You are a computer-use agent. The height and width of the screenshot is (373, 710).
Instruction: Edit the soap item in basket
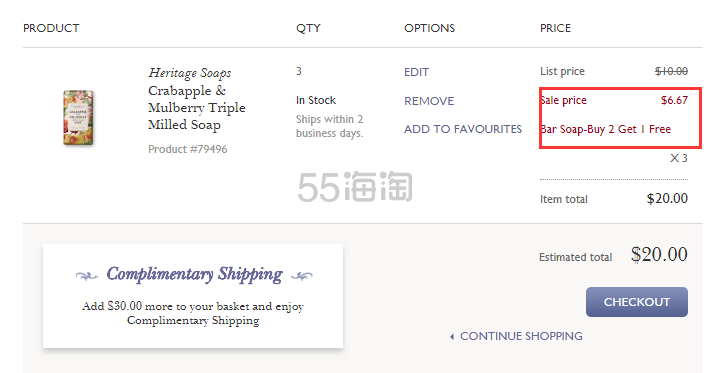[416, 72]
